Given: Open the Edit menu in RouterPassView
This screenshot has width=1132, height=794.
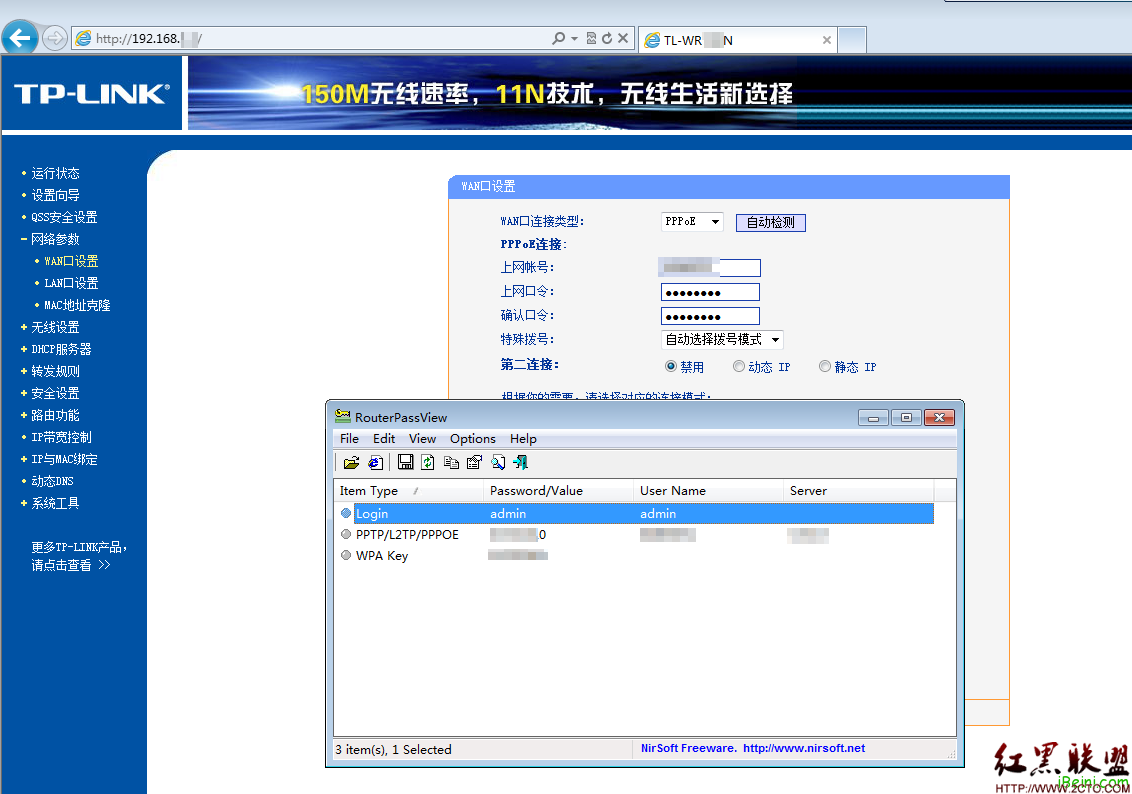Looking at the screenshot, I should pyautogui.click(x=383, y=438).
